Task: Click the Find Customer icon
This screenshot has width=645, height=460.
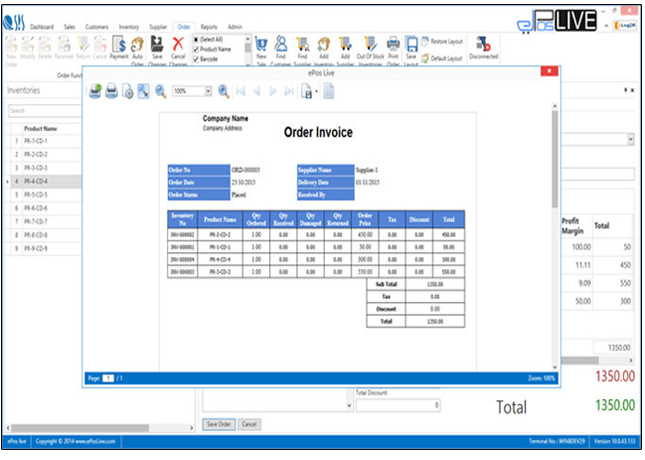Action: [283, 48]
